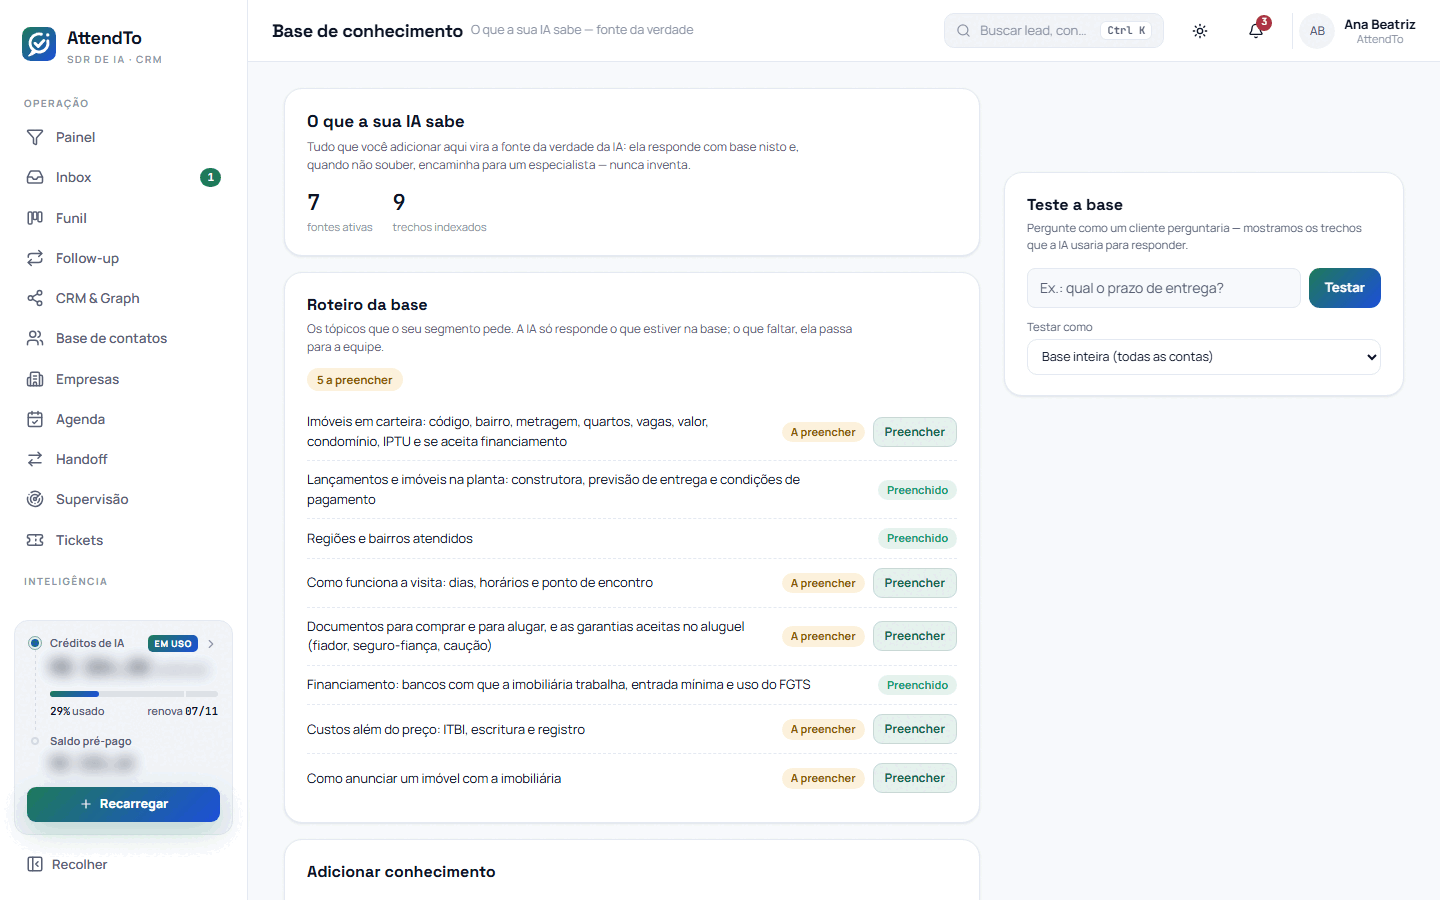The width and height of the screenshot is (1440, 900).
Task: Click Preencher for Custos além do preço
Action: (x=914, y=729)
